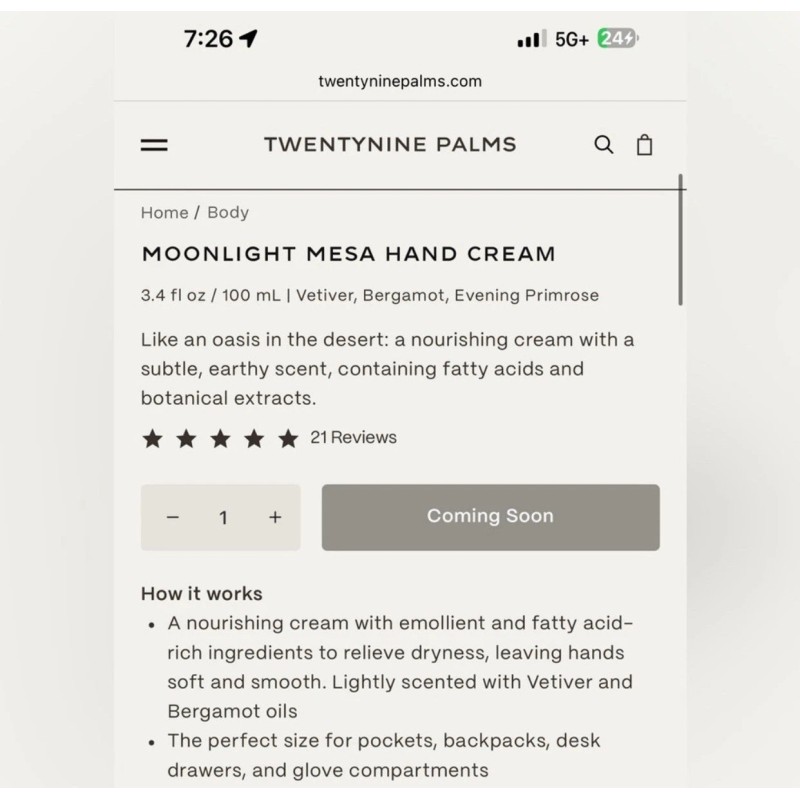This screenshot has height=800, width=800.
Task: Go to Home breadcrumb
Action: [x=164, y=212]
